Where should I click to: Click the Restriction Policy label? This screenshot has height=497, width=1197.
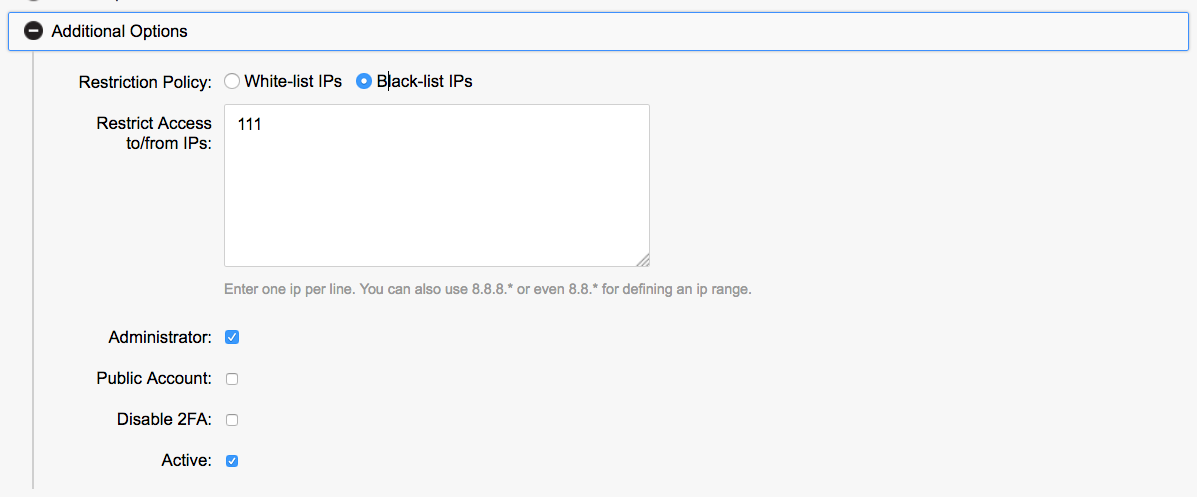(x=145, y=82)
